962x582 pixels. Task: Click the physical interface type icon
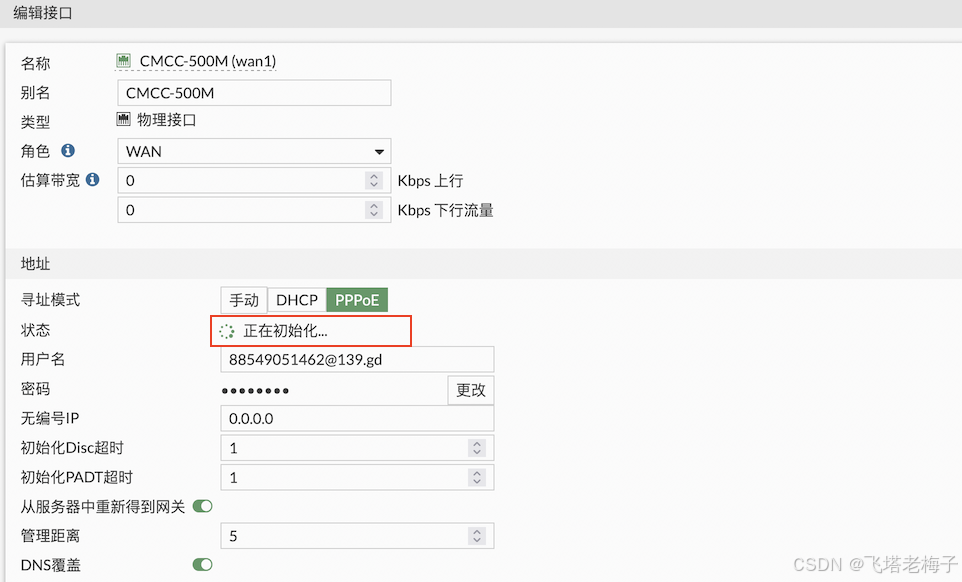point(123,119)
